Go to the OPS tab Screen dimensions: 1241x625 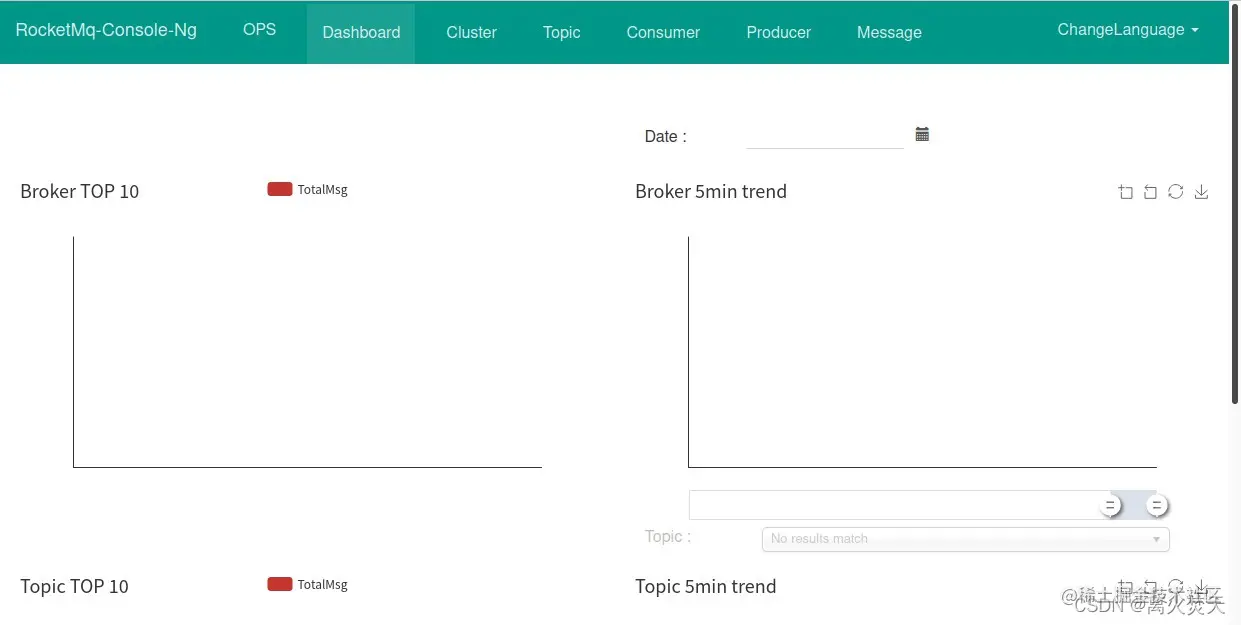tap(259, 30)
